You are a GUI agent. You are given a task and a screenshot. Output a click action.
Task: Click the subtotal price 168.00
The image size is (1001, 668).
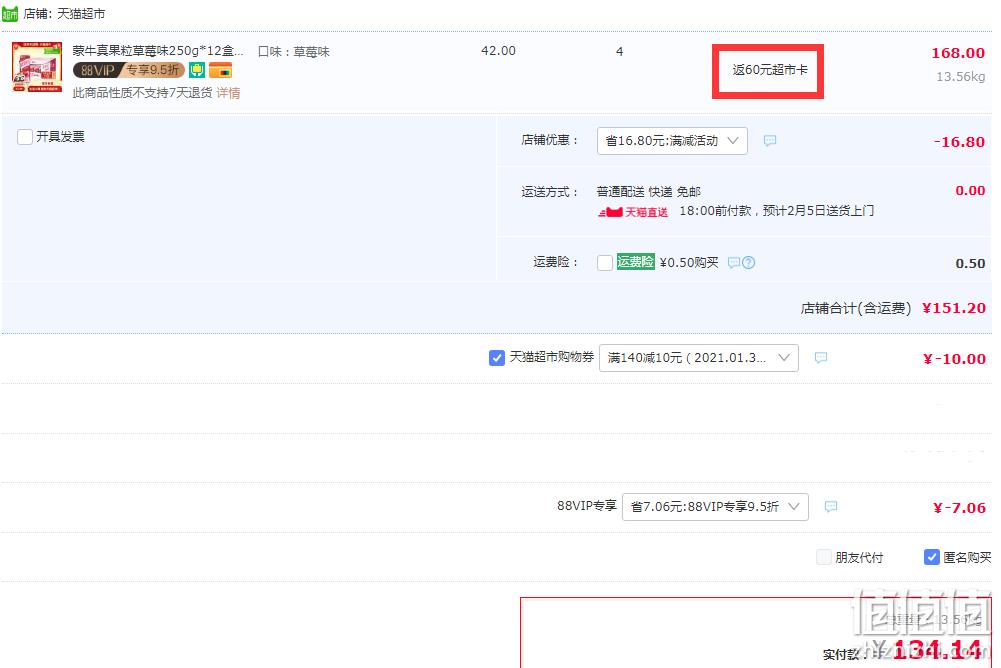click(x=958, y=53)
